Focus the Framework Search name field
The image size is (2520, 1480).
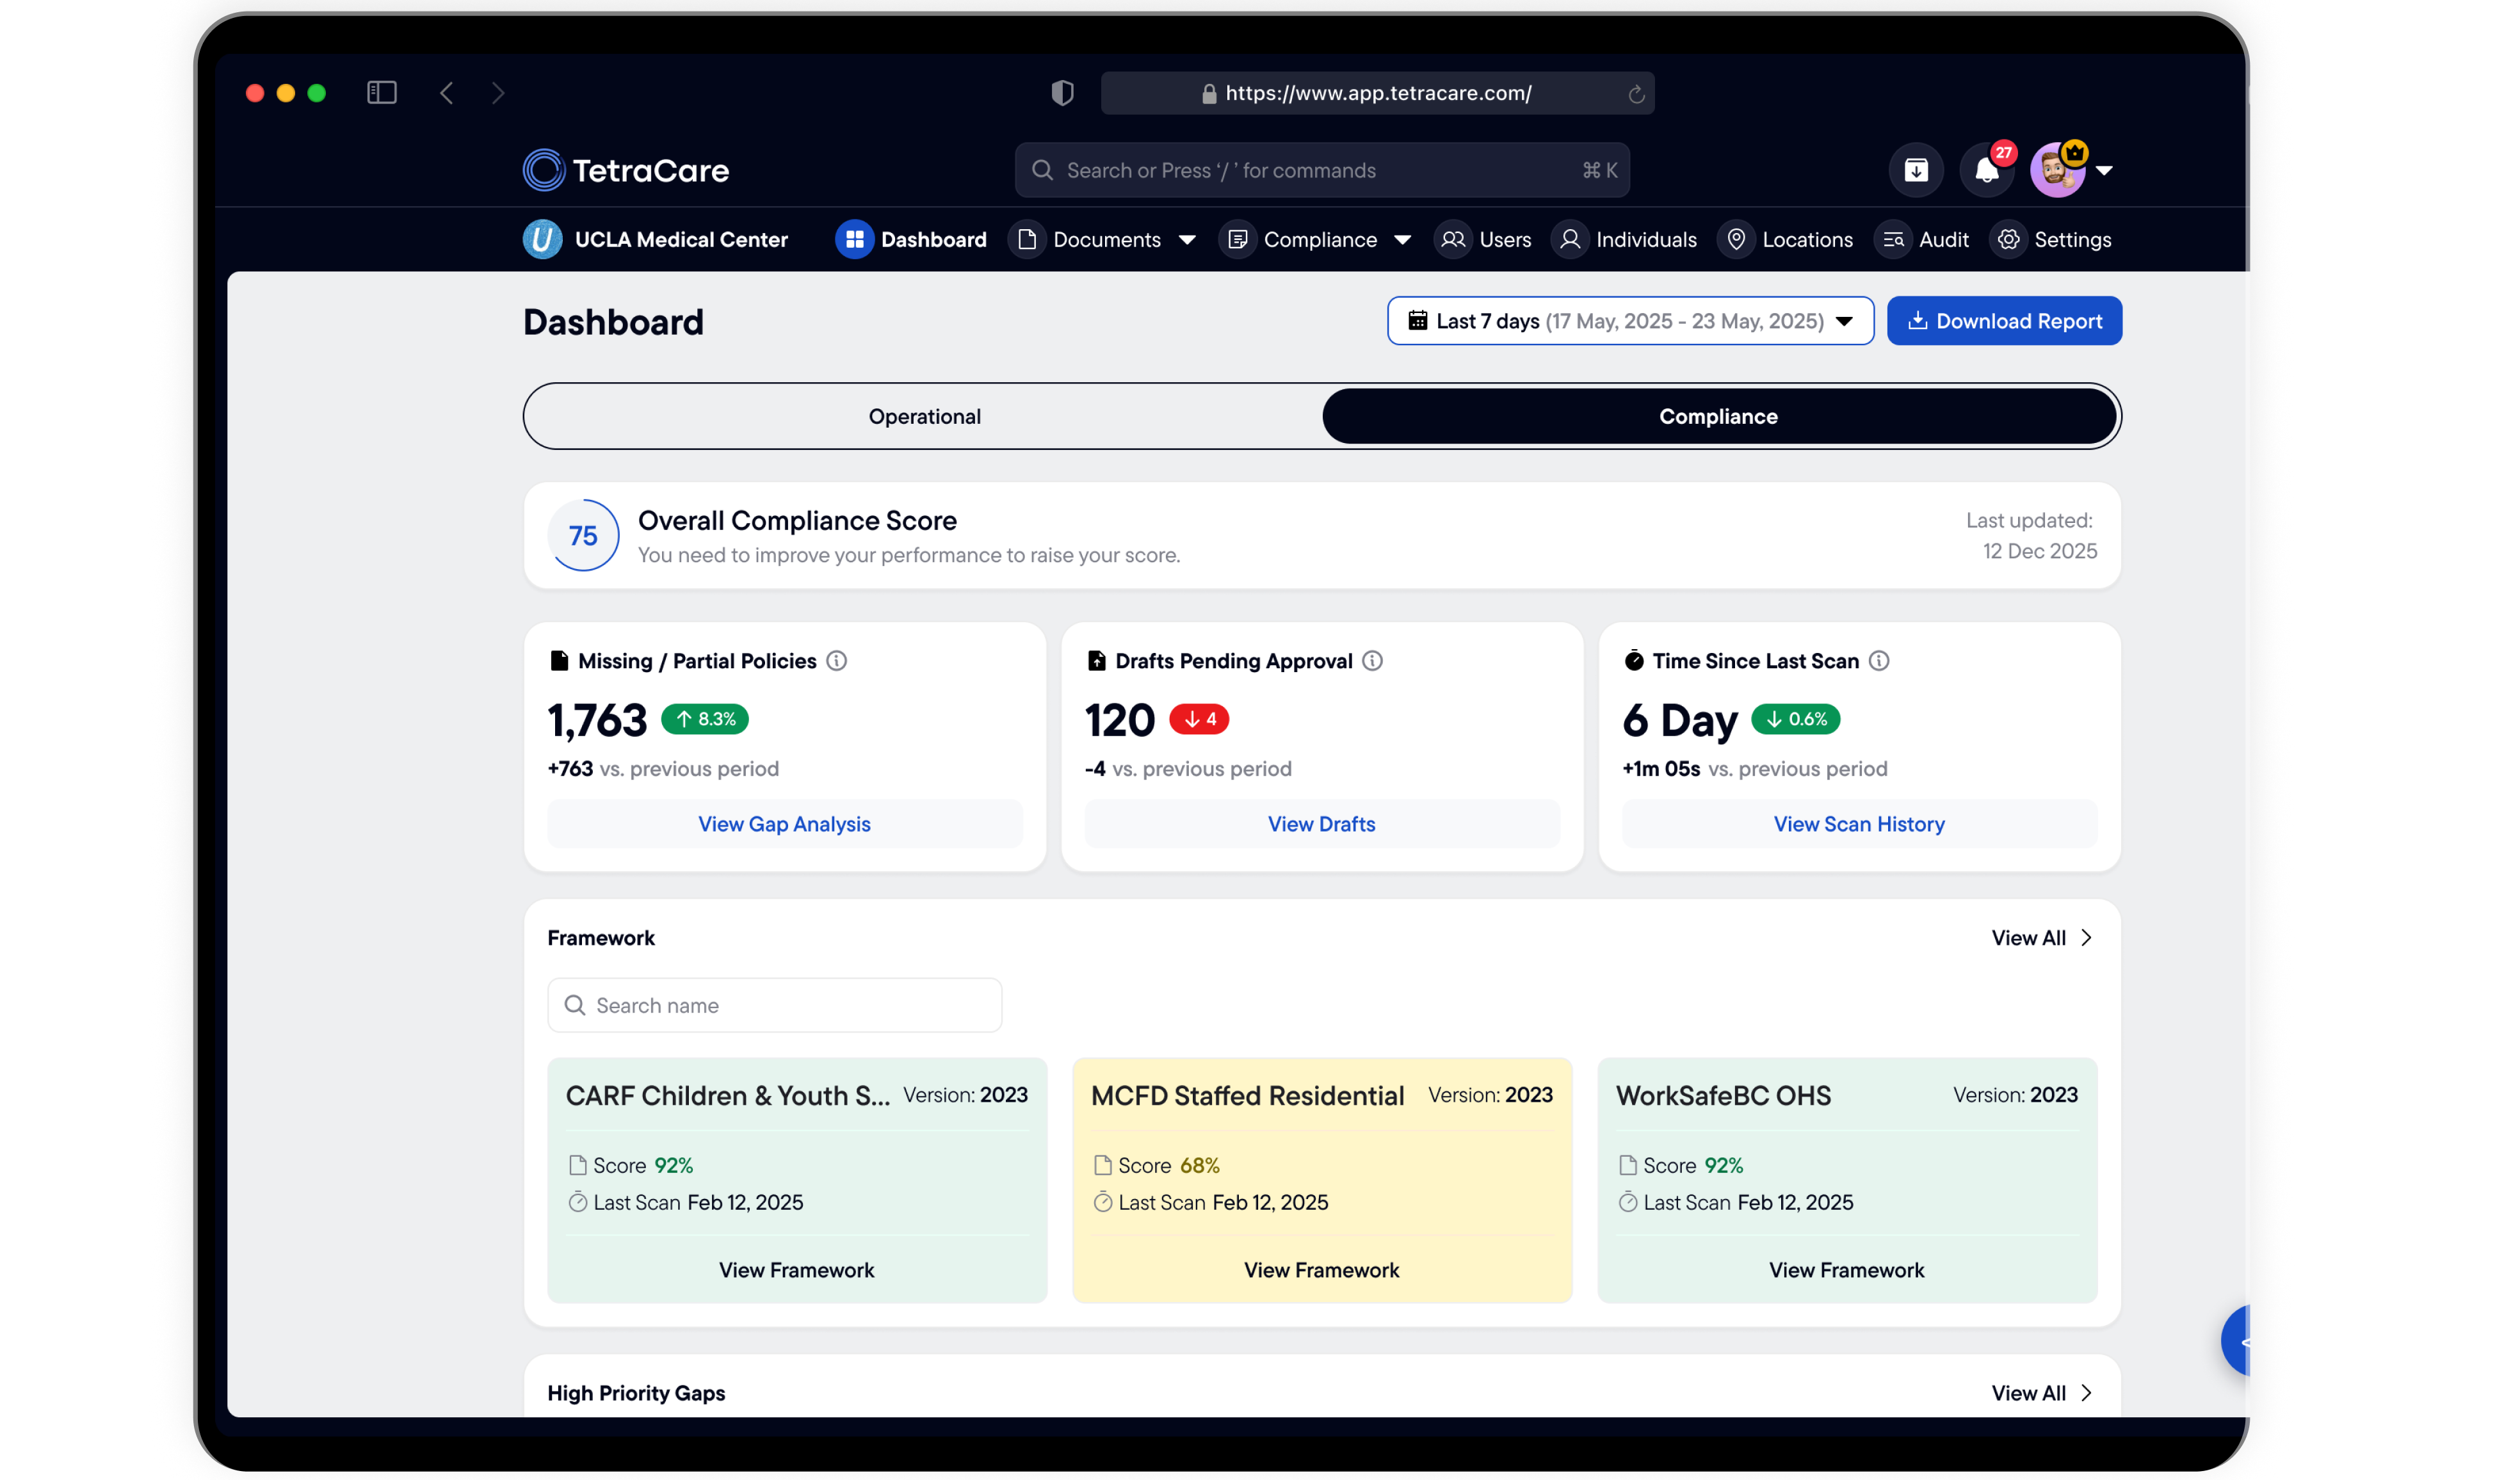click(x=774, y=1005)
